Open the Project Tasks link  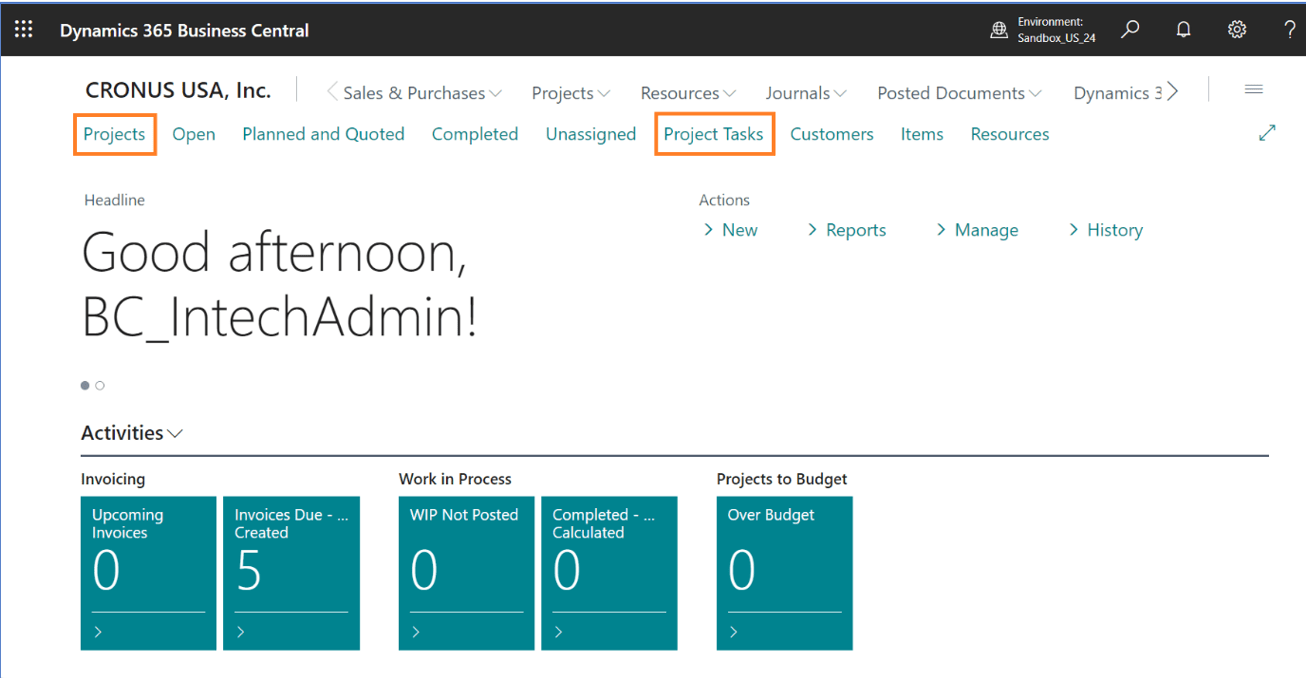pos(714,134)
